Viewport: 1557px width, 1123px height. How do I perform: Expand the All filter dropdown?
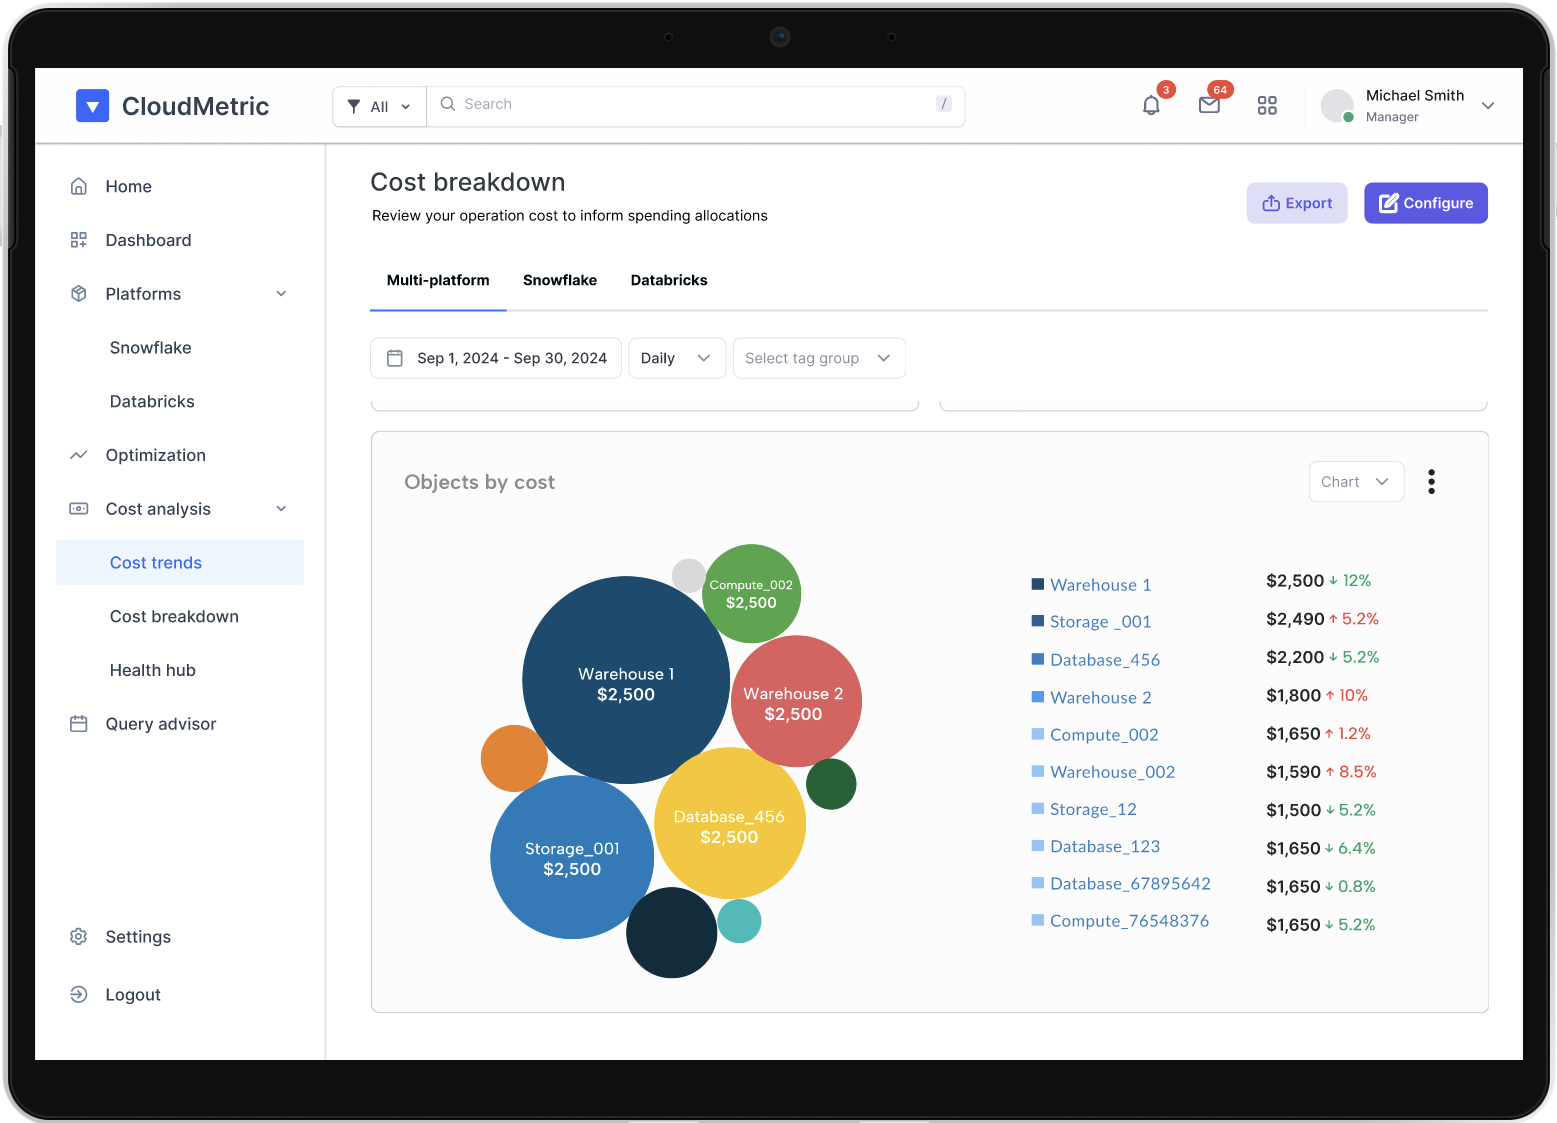point(379,107)
